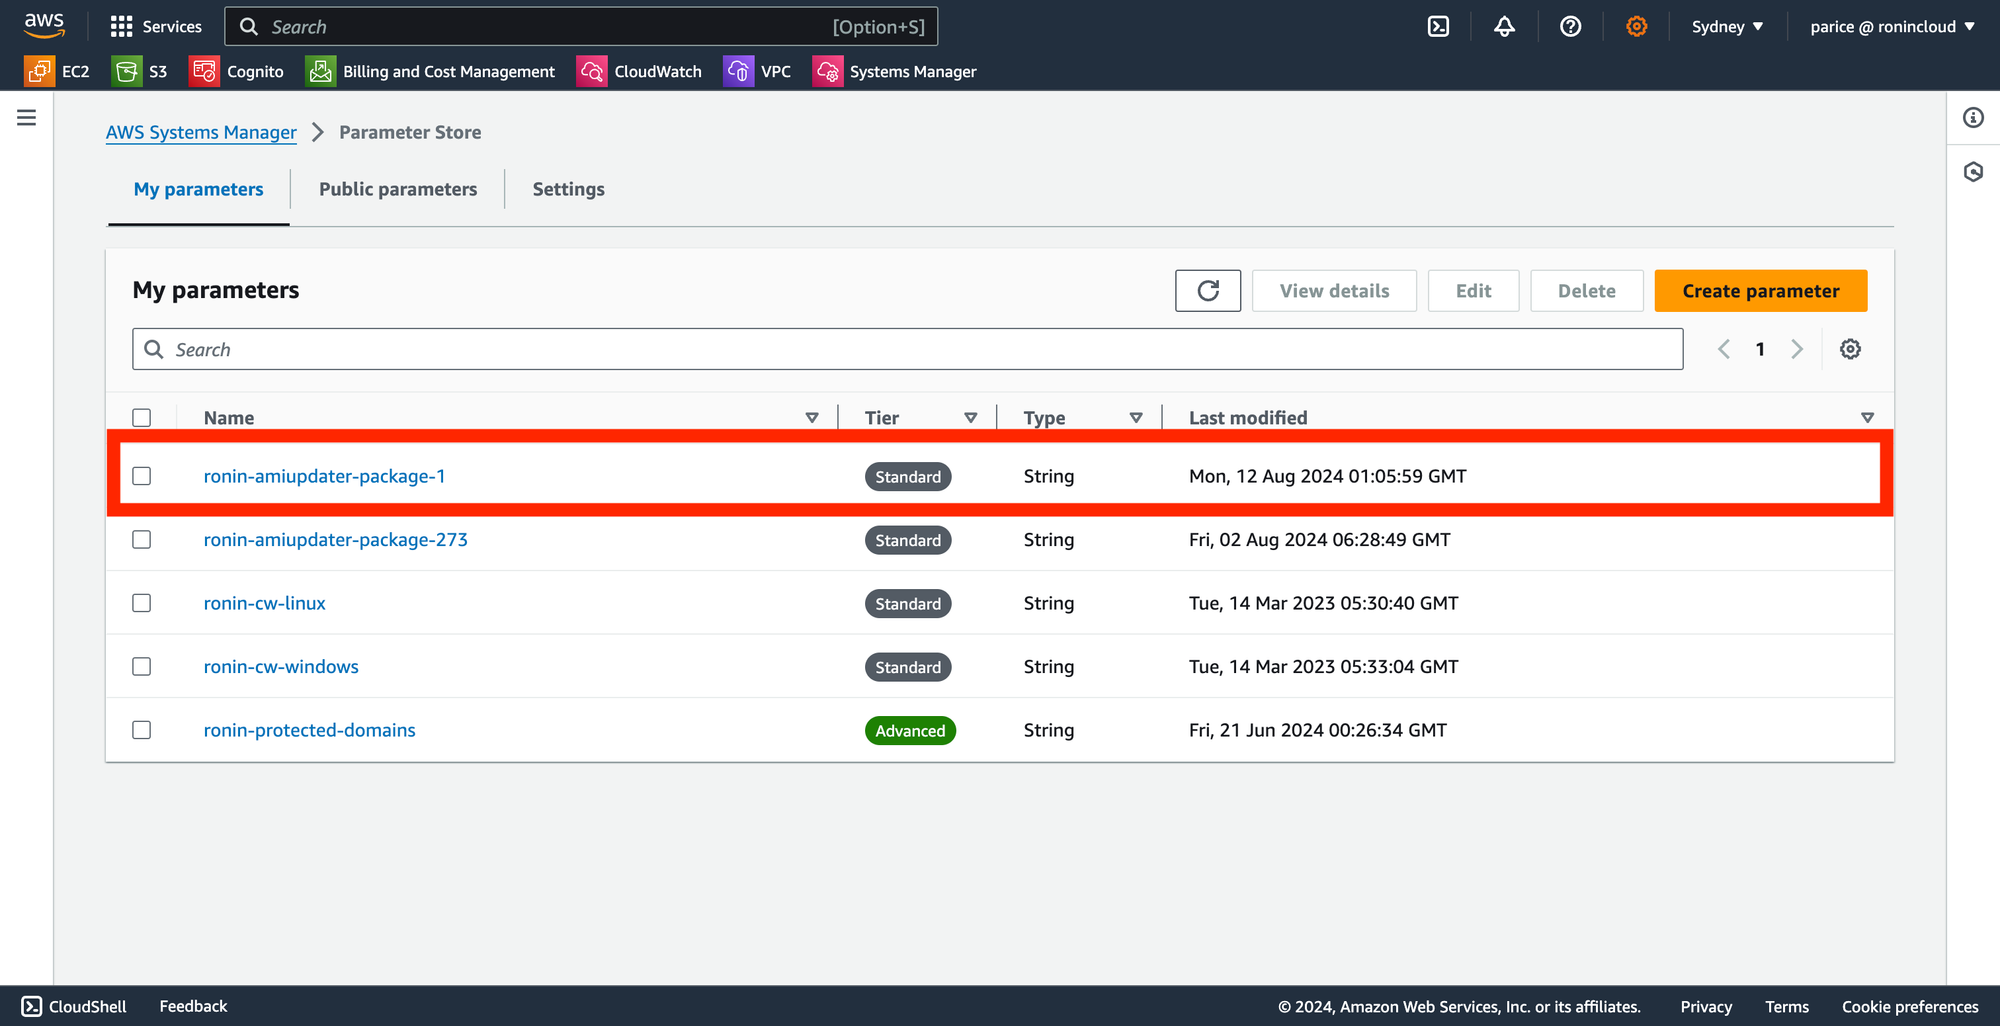Screen dimensions: 2000x1026
Task: Sort by the Tier column arrow
Action: click(971, 418)
